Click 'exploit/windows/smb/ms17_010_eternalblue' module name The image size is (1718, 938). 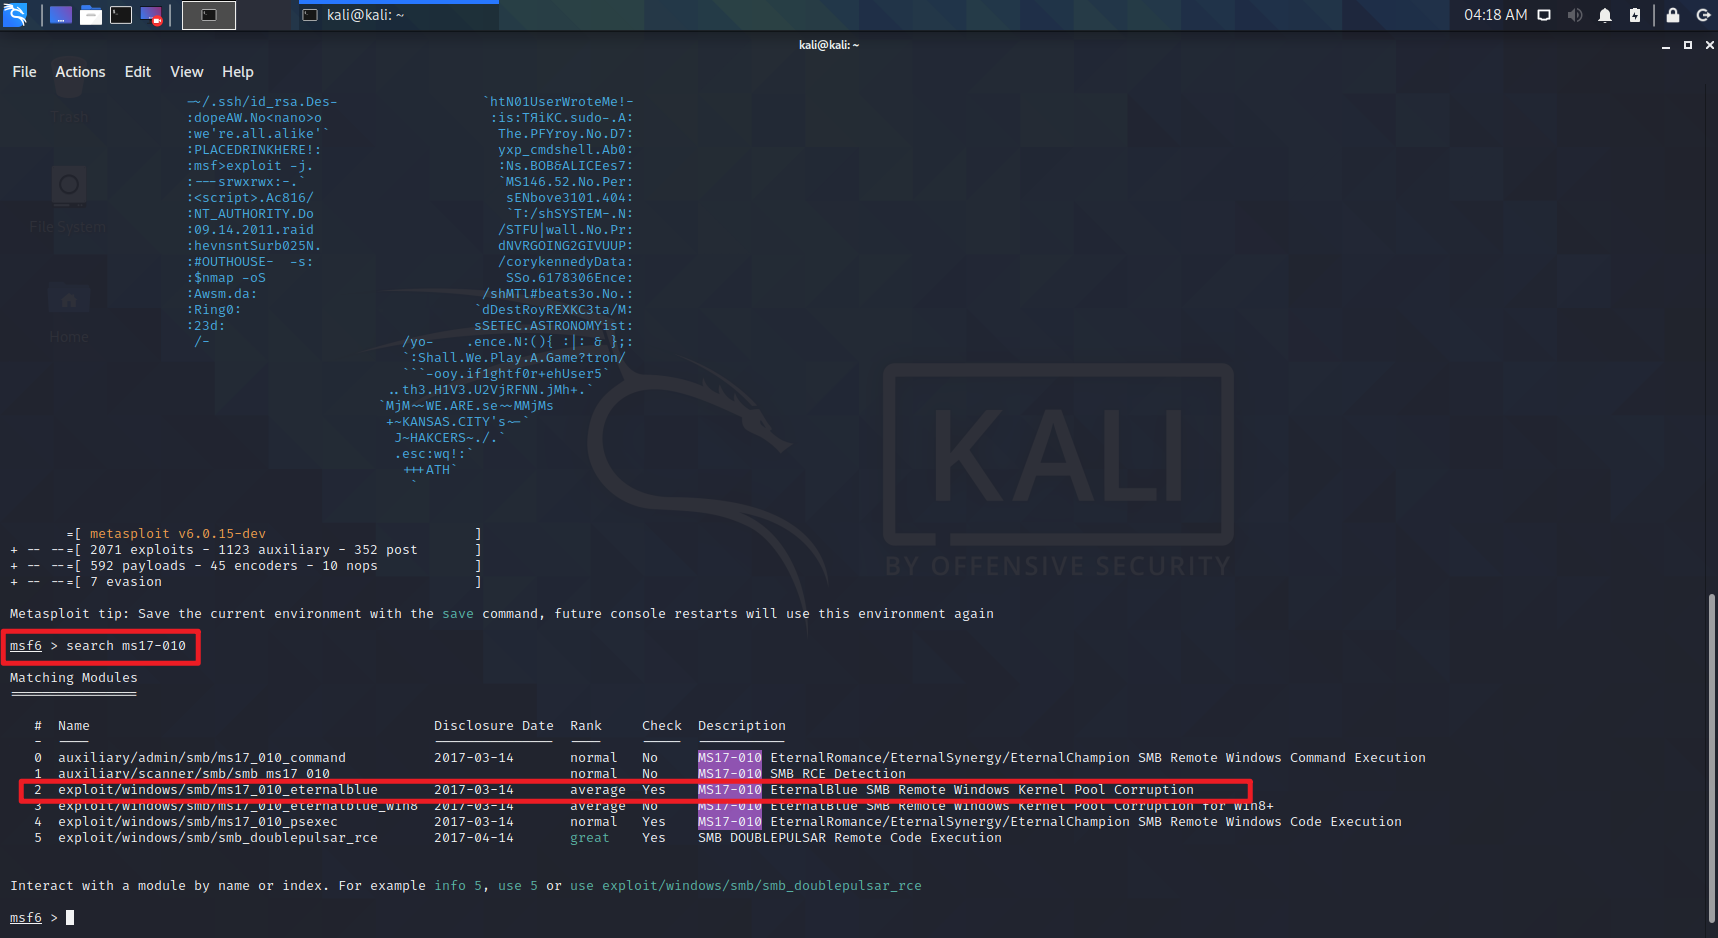coord(218,790)
